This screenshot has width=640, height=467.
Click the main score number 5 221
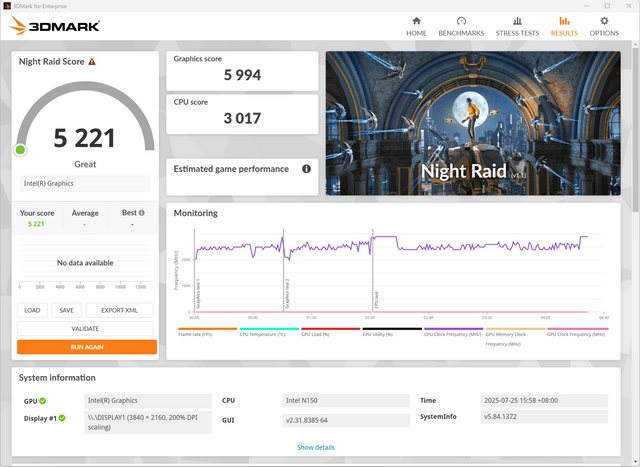point(84,138)
